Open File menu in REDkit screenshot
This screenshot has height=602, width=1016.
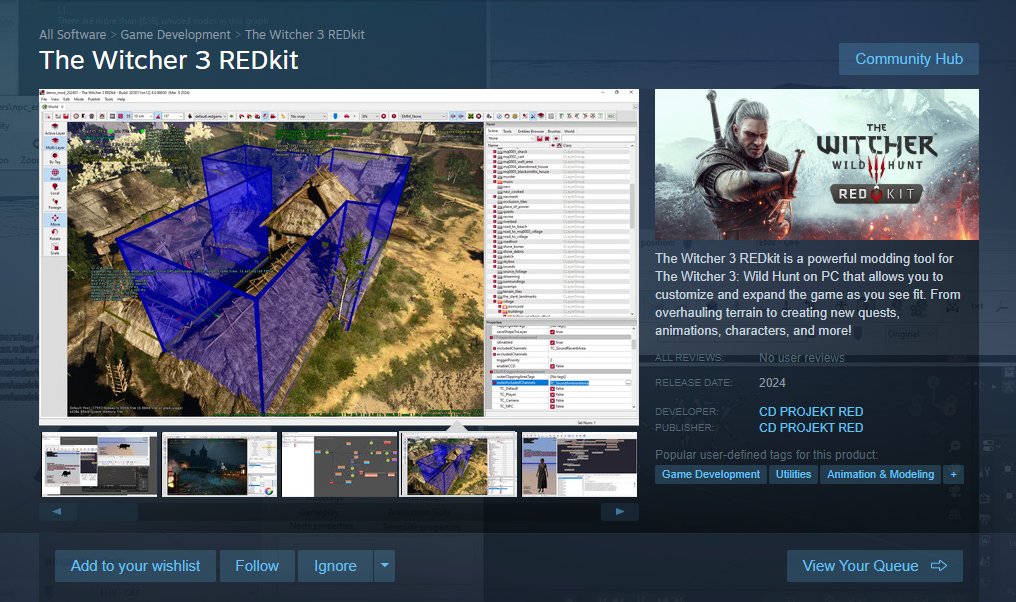pyautogui.click(x=44, y=99)
